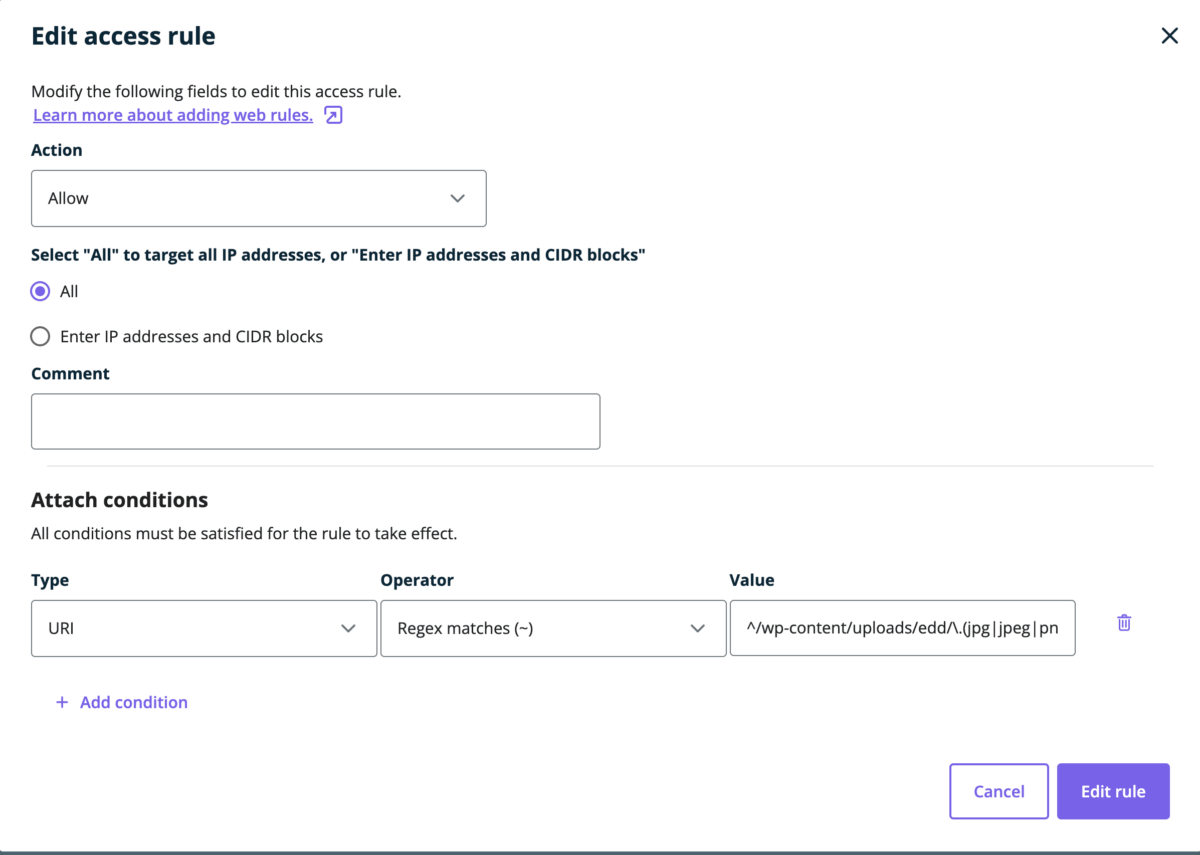The width and height of the screenshot is (1200, 855).
Task: Close the Edit access rule dialog
Action: pyautogui.click(x=1169, y=36)
